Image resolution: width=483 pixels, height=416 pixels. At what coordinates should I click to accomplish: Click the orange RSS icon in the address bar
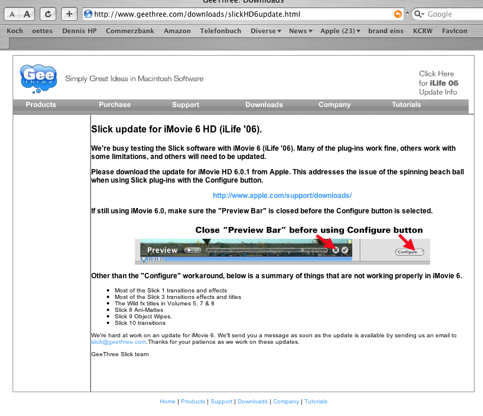(398, 14)
